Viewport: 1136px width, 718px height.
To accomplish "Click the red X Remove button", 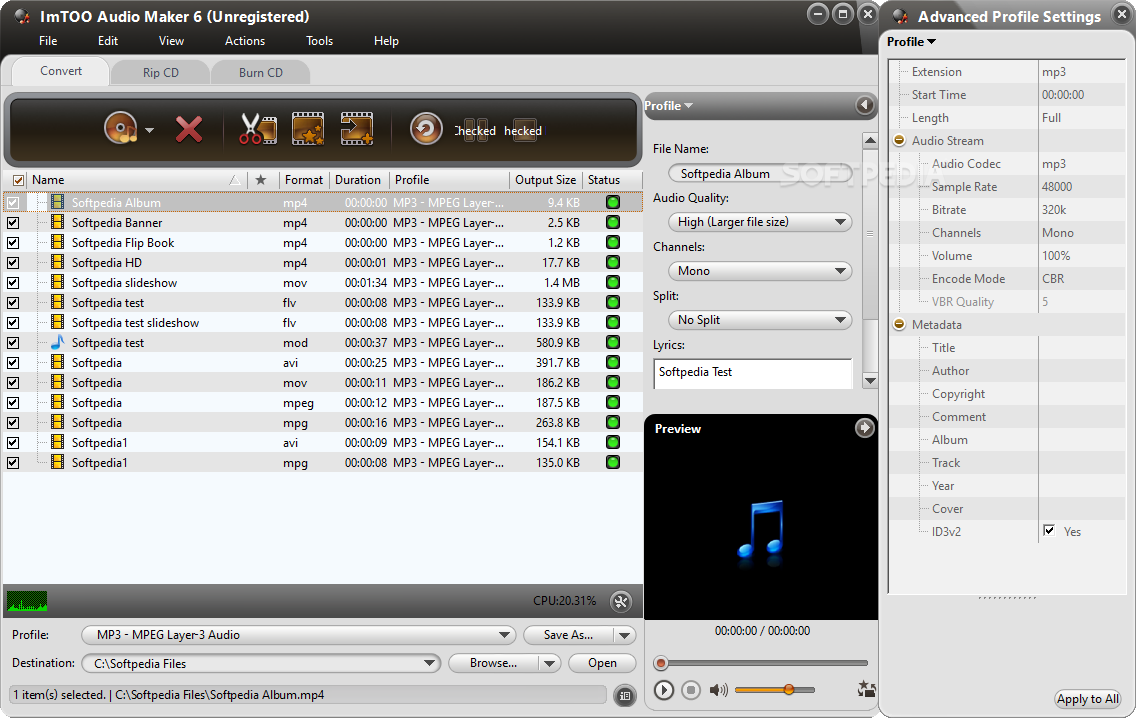I will (x=189, y=130).
